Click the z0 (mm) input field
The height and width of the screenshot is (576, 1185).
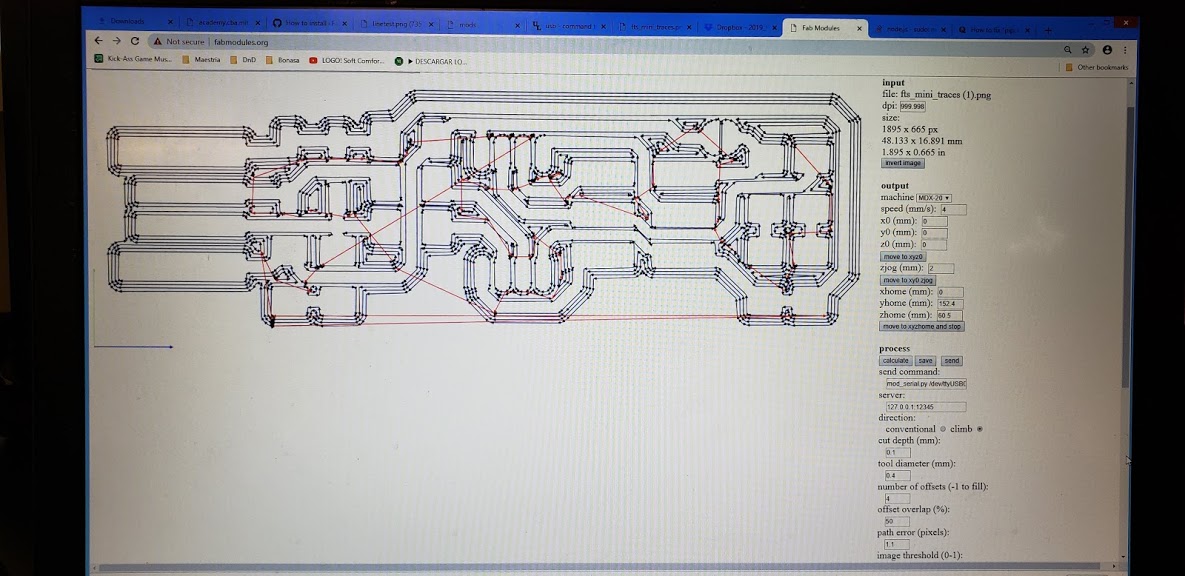coord(933,244)
